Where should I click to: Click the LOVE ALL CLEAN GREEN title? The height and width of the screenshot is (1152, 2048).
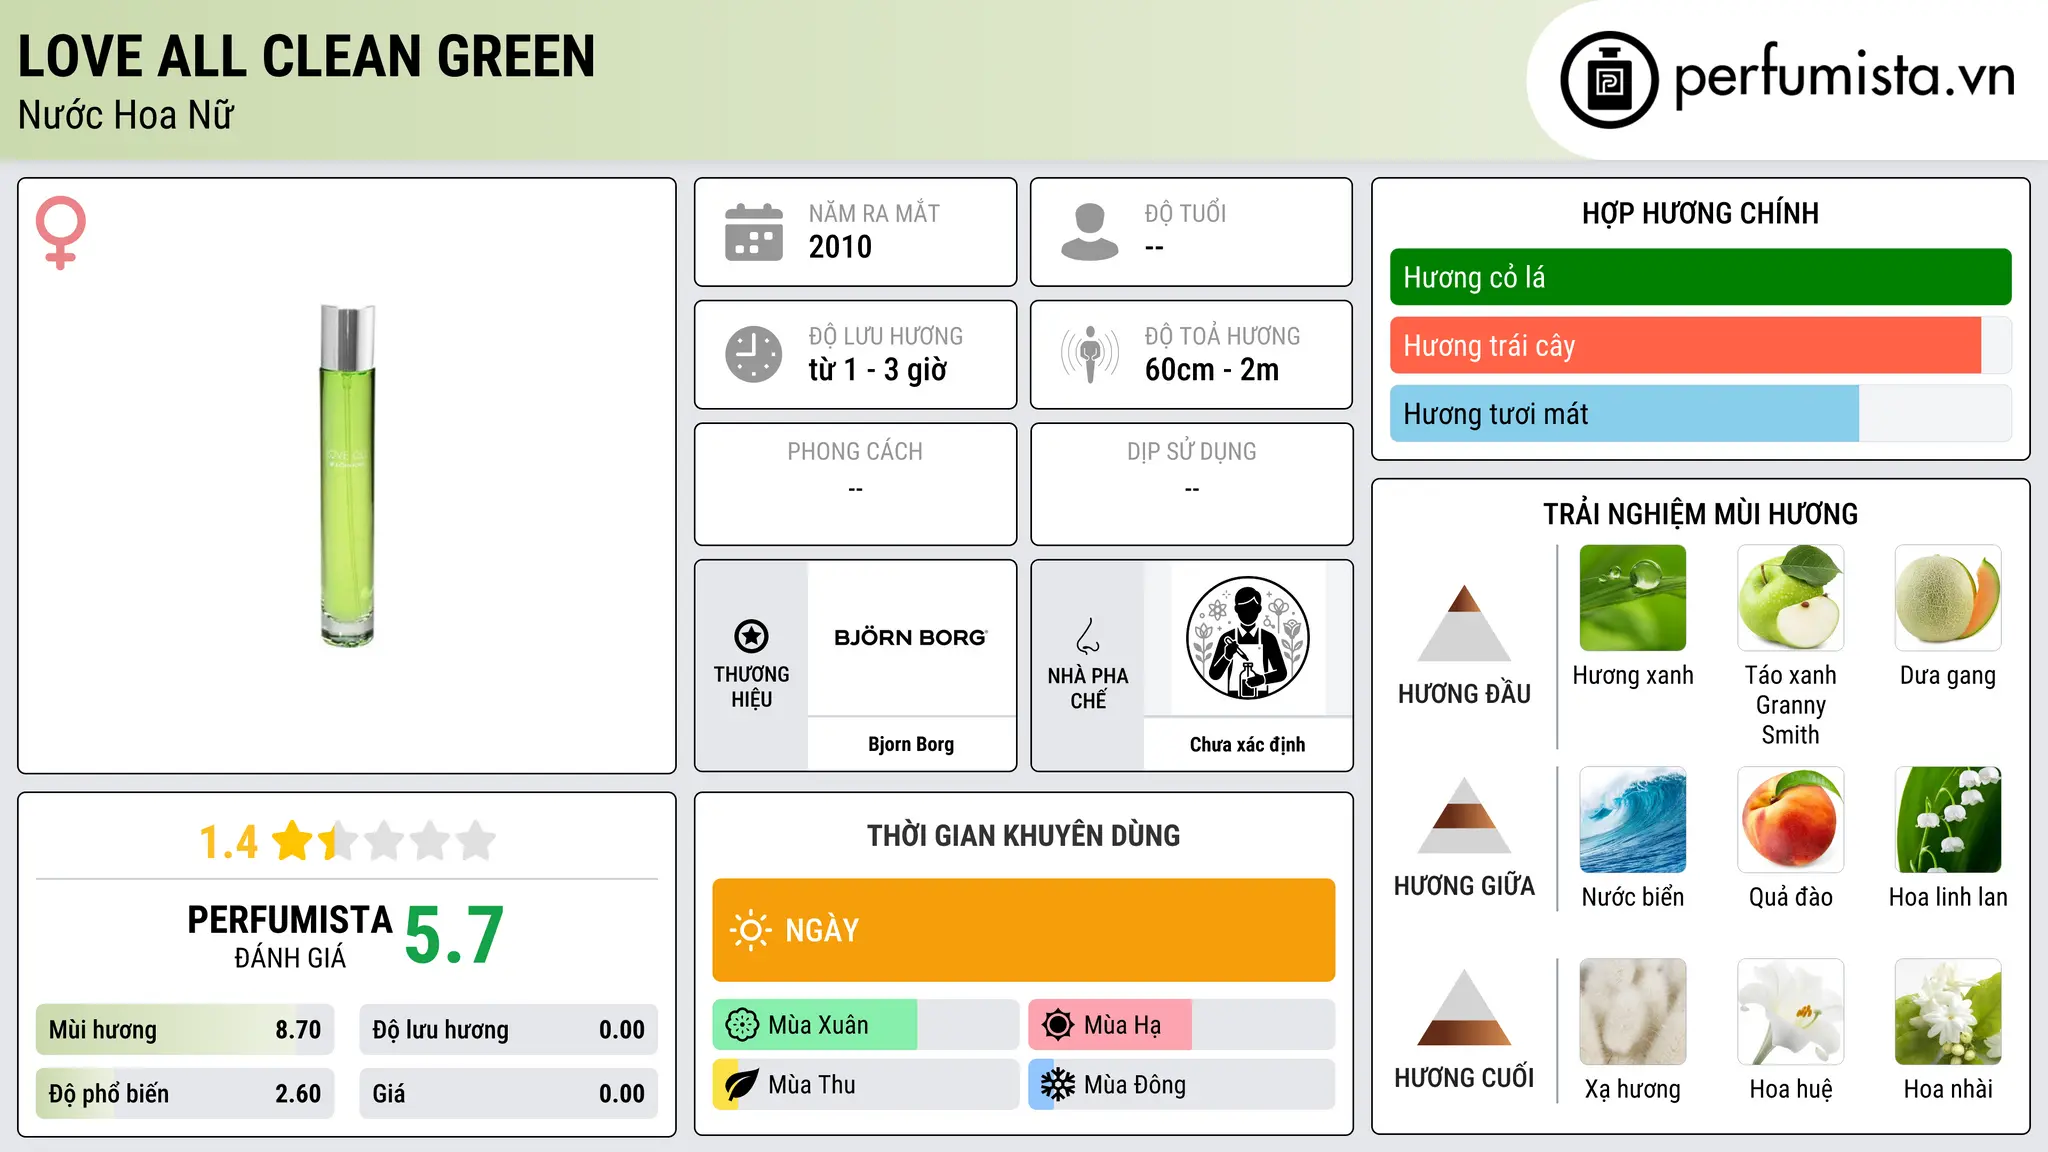pos(306,56)
